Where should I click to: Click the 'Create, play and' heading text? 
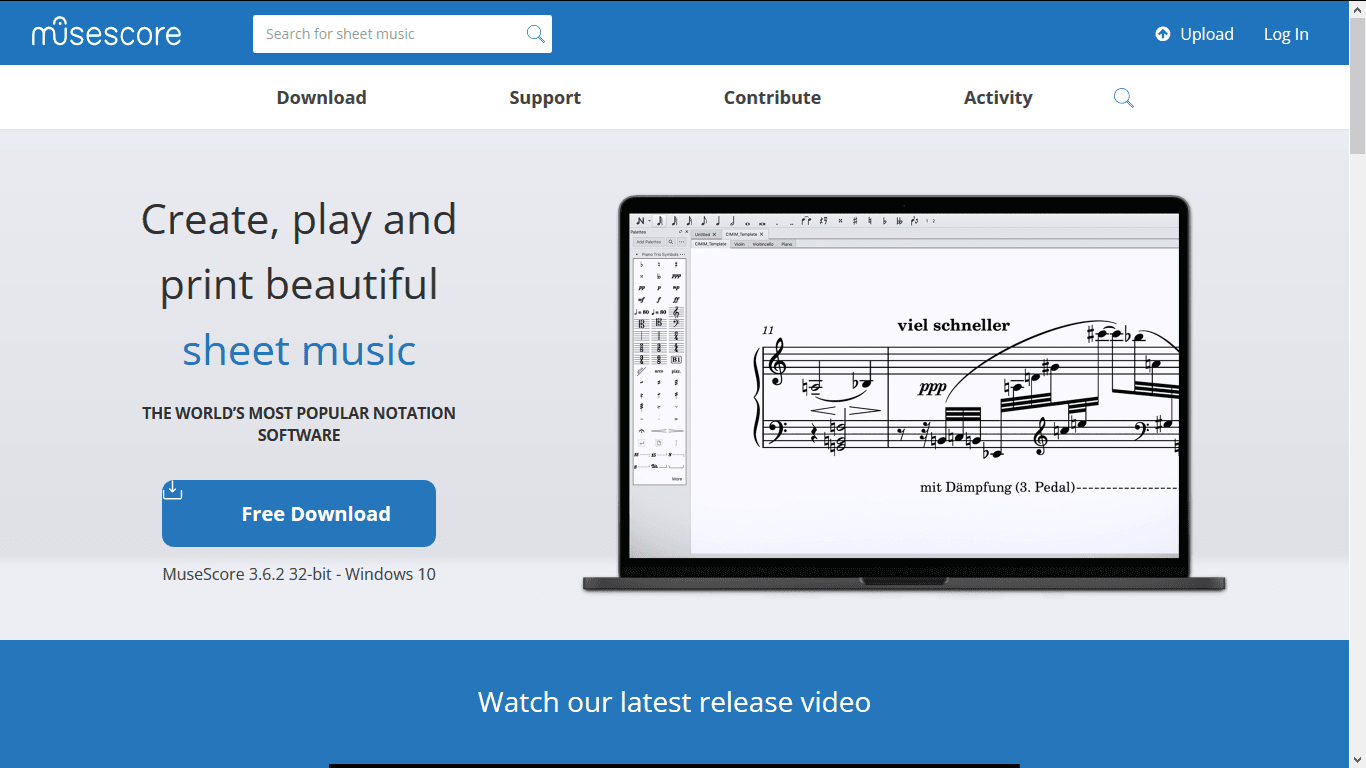pyautogui.click(x=299, y=219)
